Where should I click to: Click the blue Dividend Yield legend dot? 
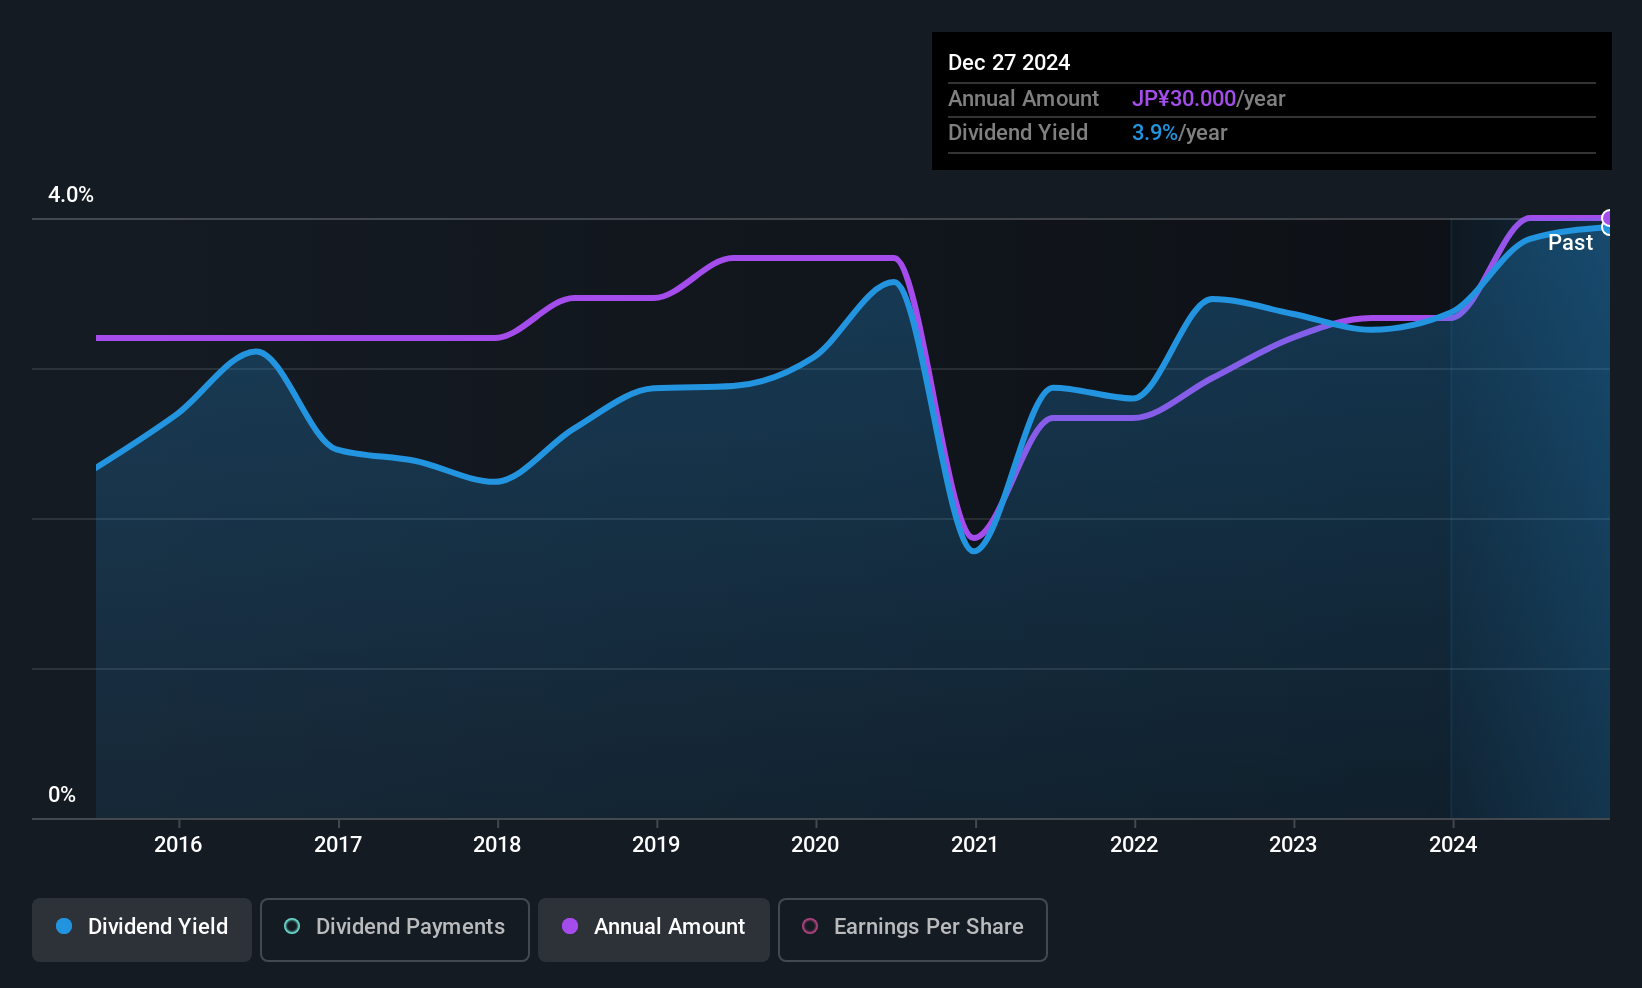(x=64, y=926)
